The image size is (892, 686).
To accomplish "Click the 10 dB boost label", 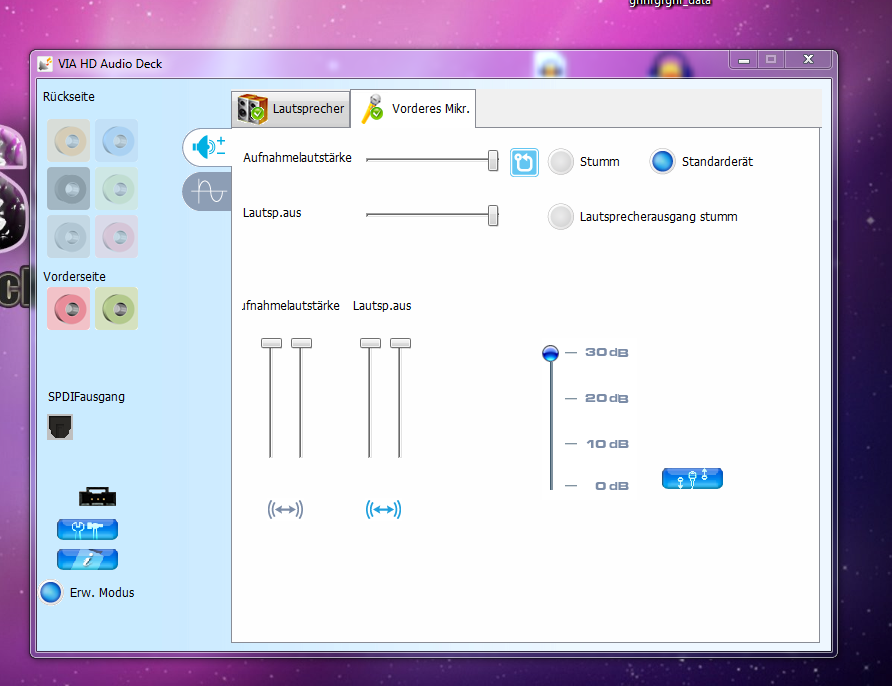I will click(x=608, y=444).
